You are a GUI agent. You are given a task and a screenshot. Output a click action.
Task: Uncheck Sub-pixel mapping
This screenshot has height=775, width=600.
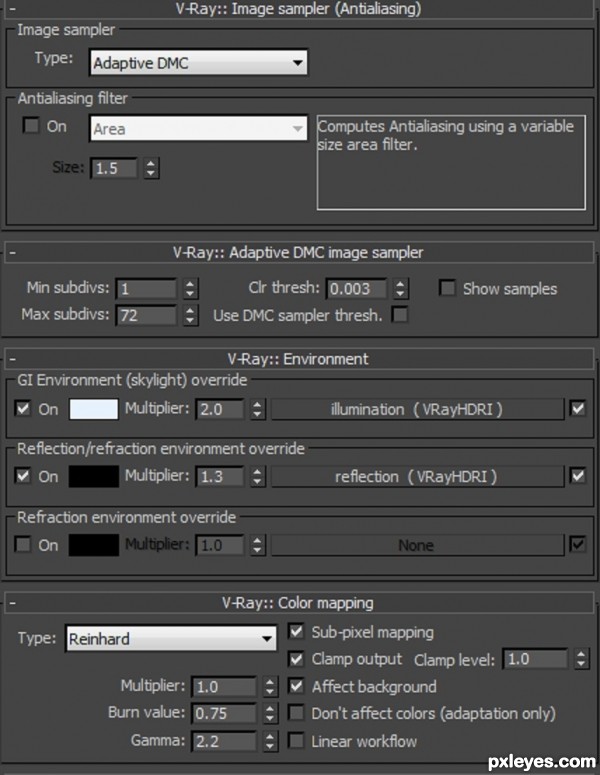[296, 632]
